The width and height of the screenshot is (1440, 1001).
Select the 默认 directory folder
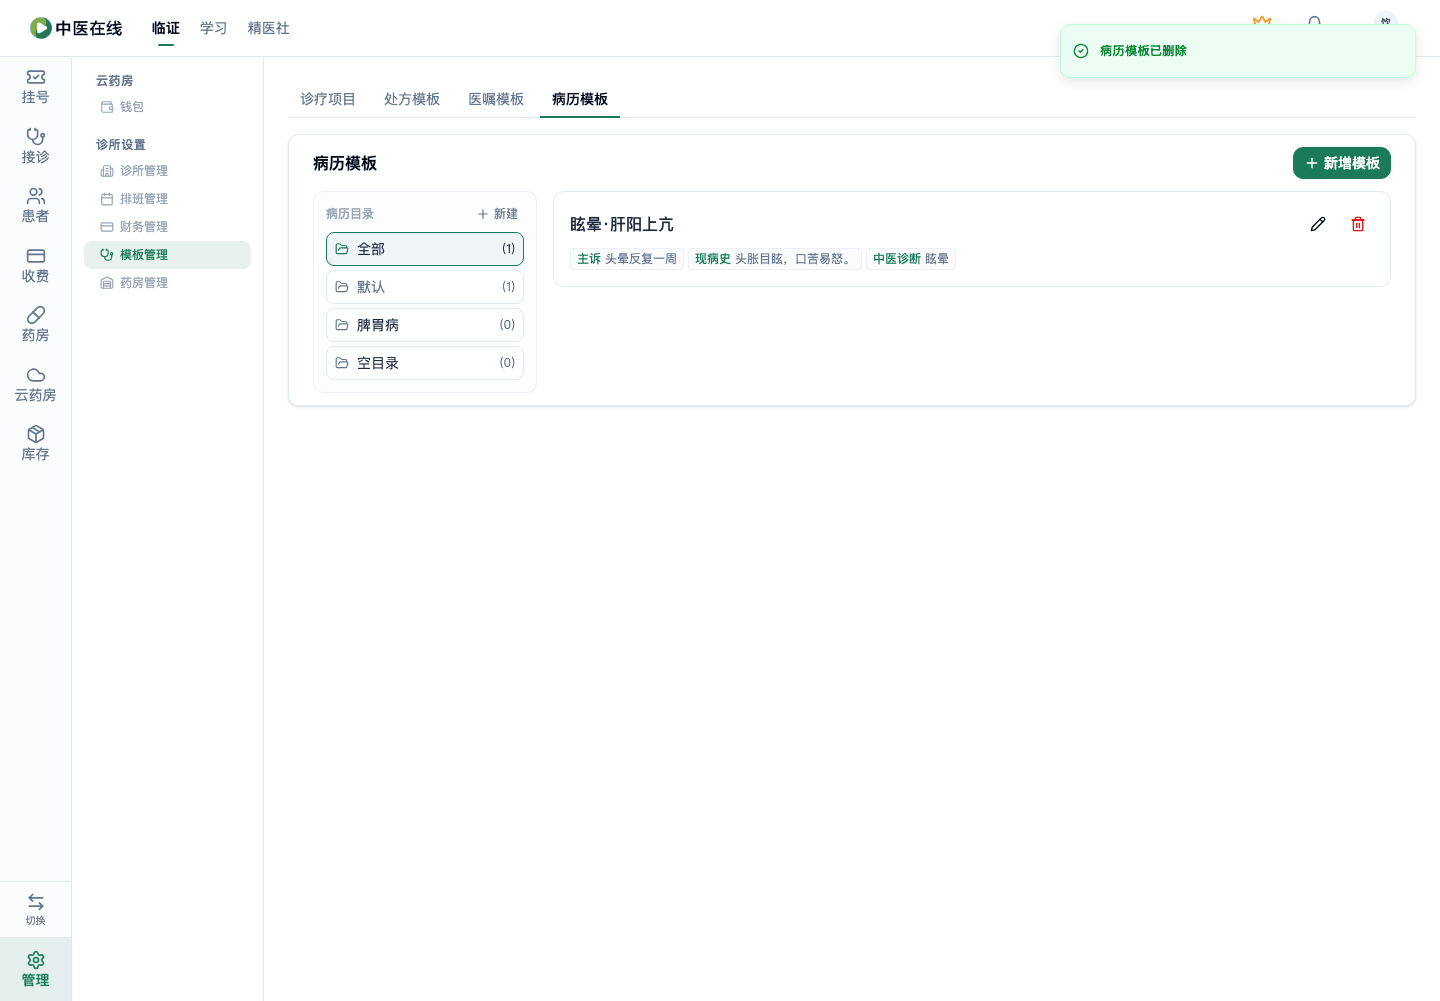coord(425,287)
